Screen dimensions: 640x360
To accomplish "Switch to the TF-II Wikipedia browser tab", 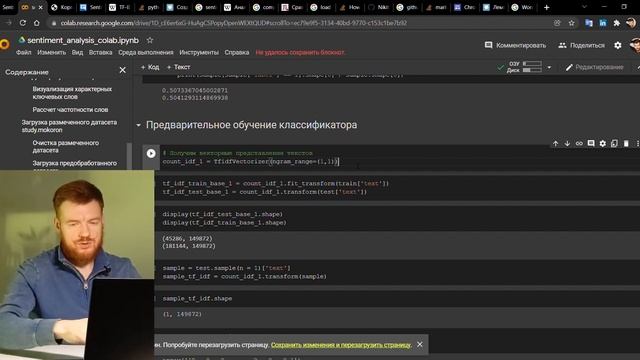I will pyautogui.click(x=120, y=7).
